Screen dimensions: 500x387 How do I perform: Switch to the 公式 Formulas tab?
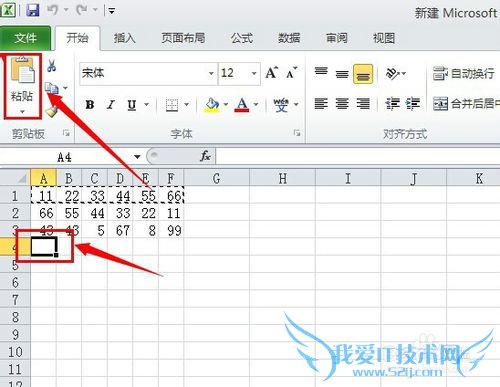pyautogui.click(x=242, y=38)
